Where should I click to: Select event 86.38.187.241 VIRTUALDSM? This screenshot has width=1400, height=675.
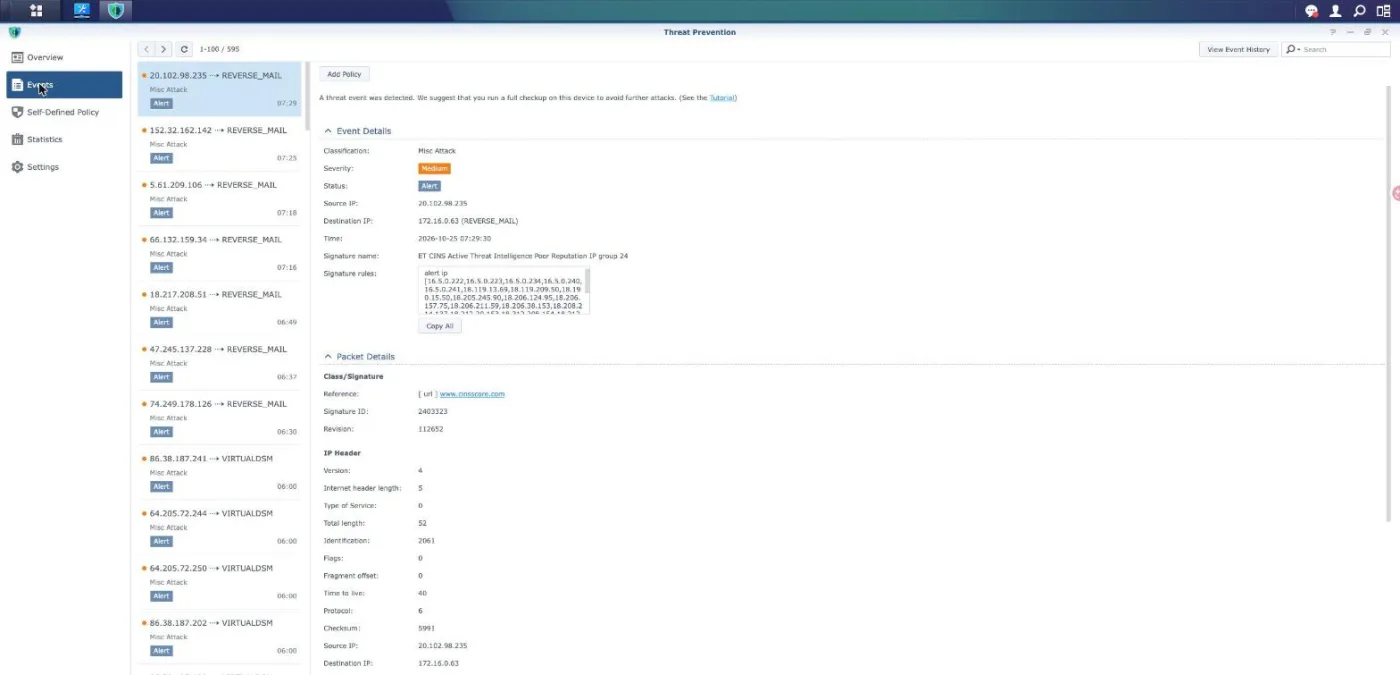point(219,472)
